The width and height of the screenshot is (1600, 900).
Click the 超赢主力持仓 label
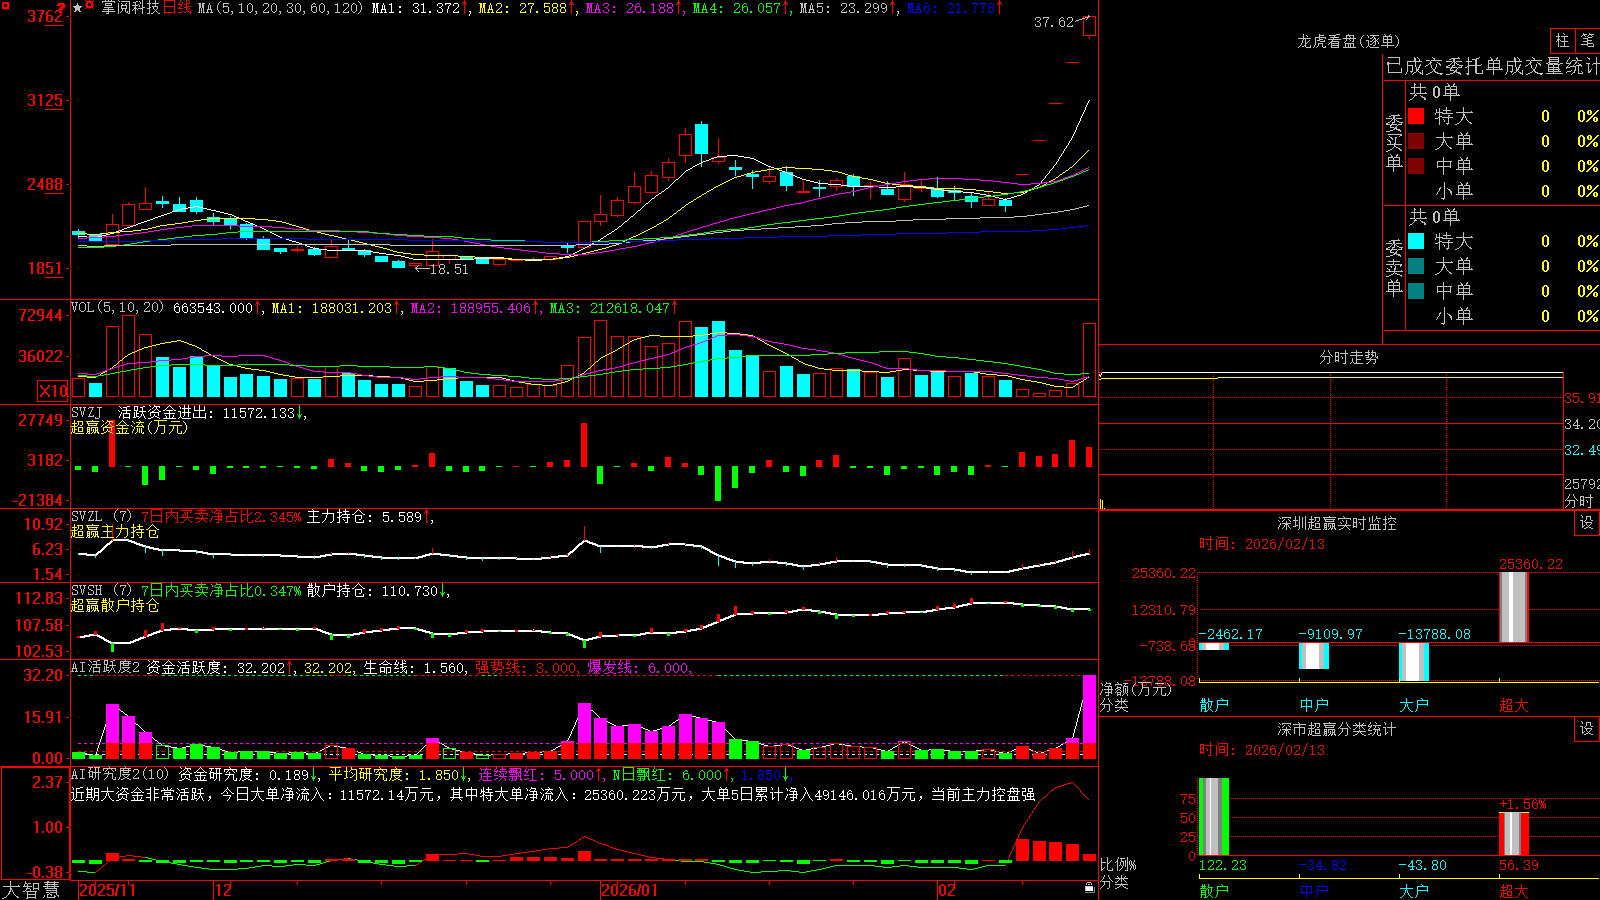115,532
